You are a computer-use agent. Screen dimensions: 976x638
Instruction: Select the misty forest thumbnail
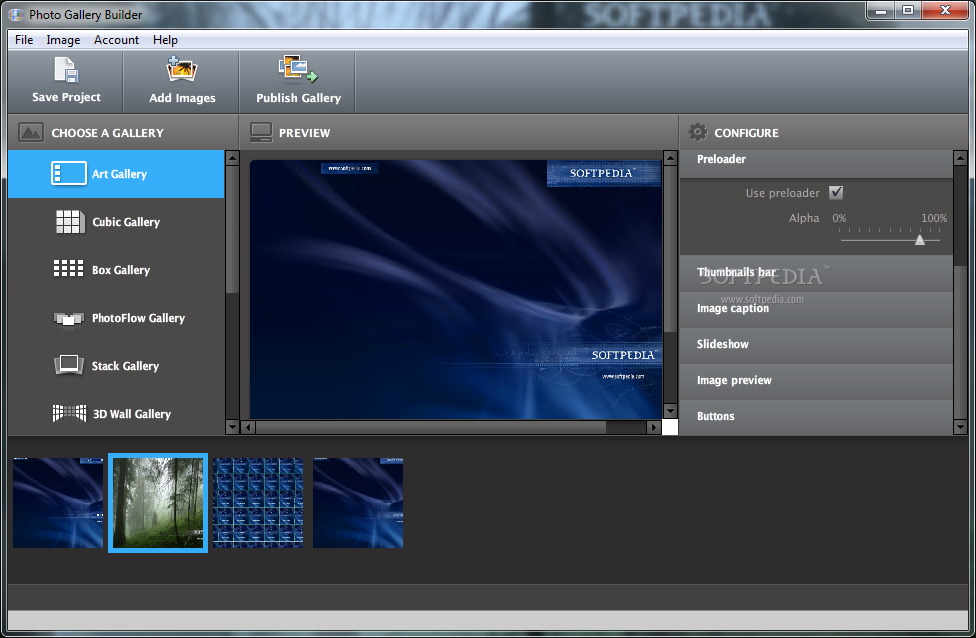tap(158, 503)
